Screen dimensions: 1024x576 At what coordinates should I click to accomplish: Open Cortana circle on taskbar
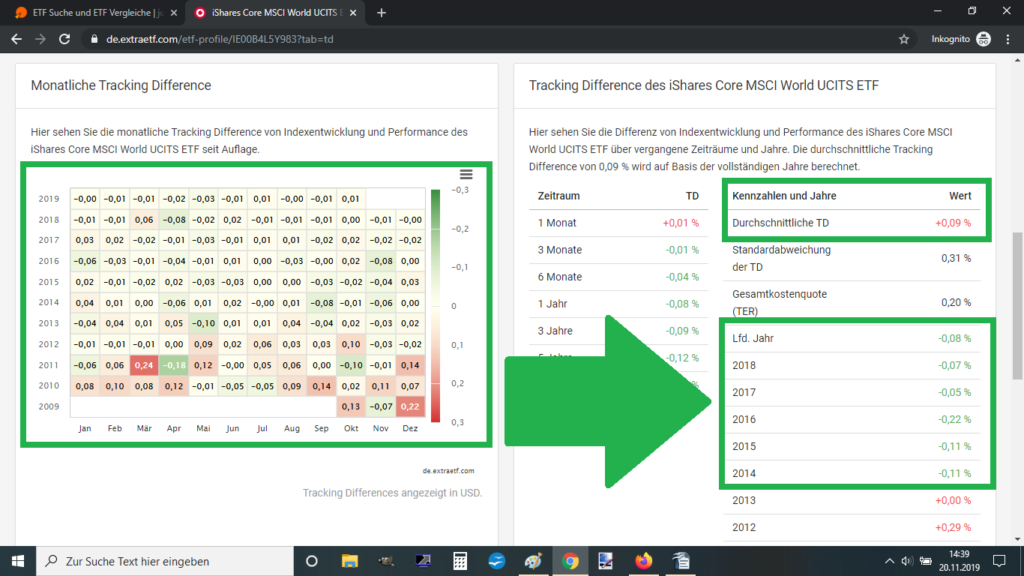[x=312, y=561]
